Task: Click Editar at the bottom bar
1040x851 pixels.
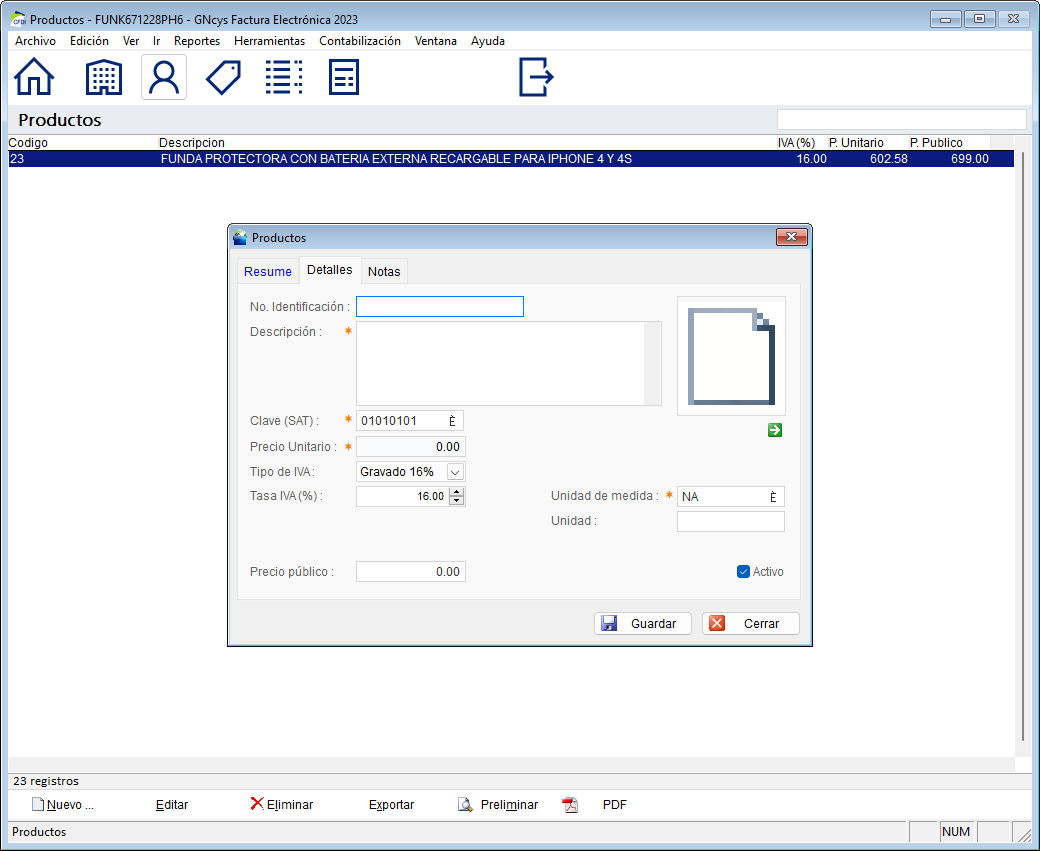Action: click(172, 805)
